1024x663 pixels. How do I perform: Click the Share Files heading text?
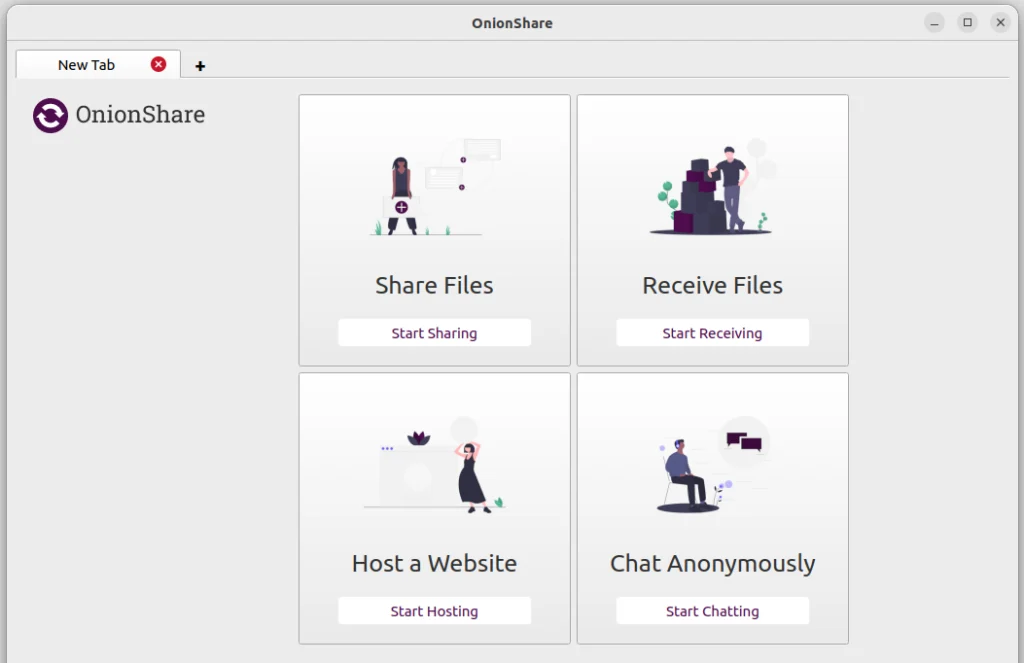click(434, 285)
